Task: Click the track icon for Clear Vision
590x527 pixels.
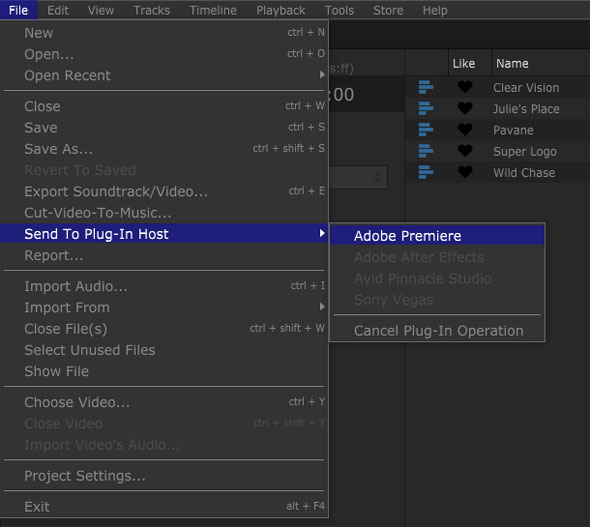Action: [x=426, y=87]
